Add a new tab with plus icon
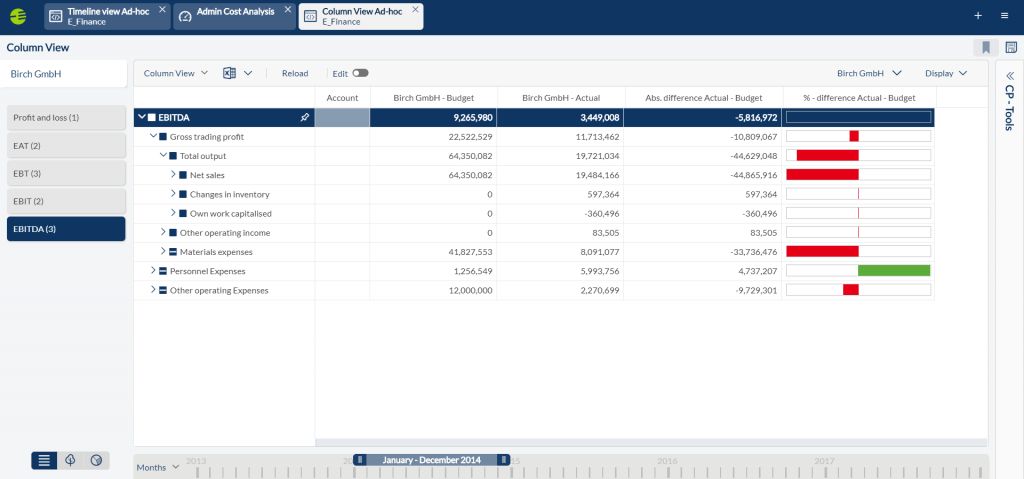1024x479 pixels. 978,16
